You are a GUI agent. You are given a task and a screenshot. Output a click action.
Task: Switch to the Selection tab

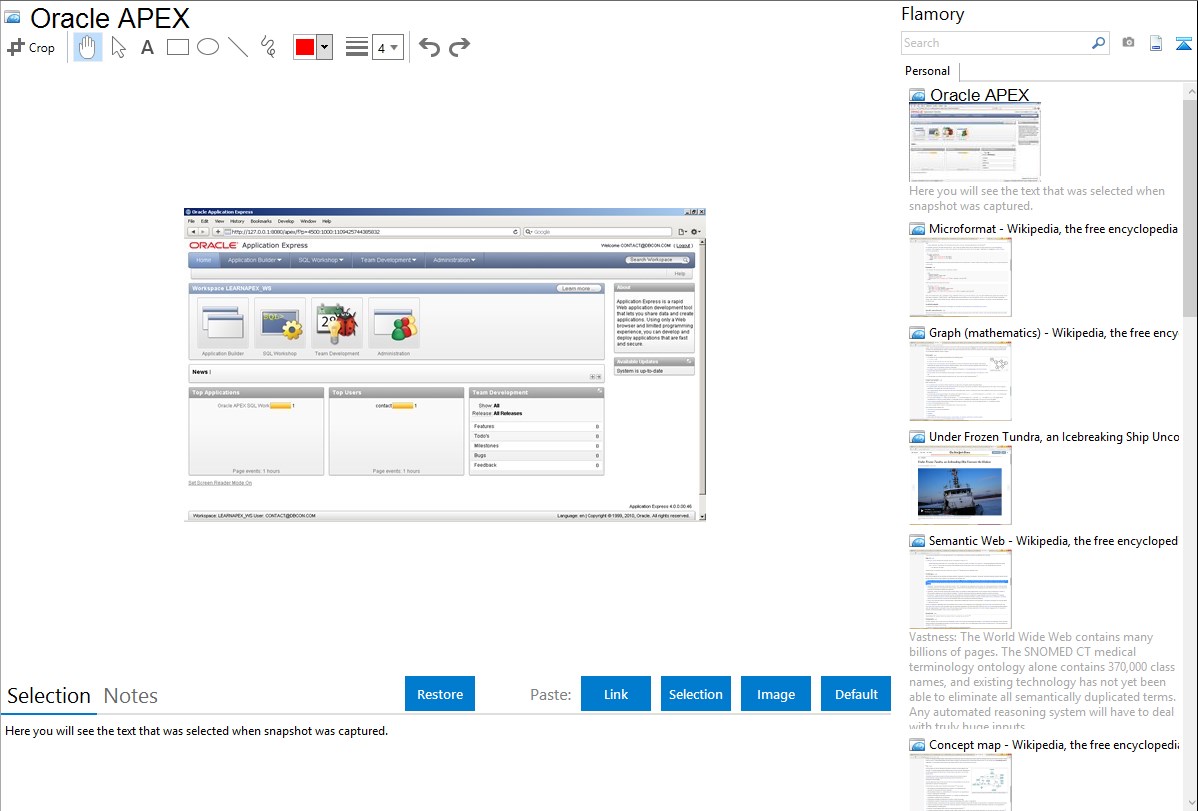[x=49, y=696]
